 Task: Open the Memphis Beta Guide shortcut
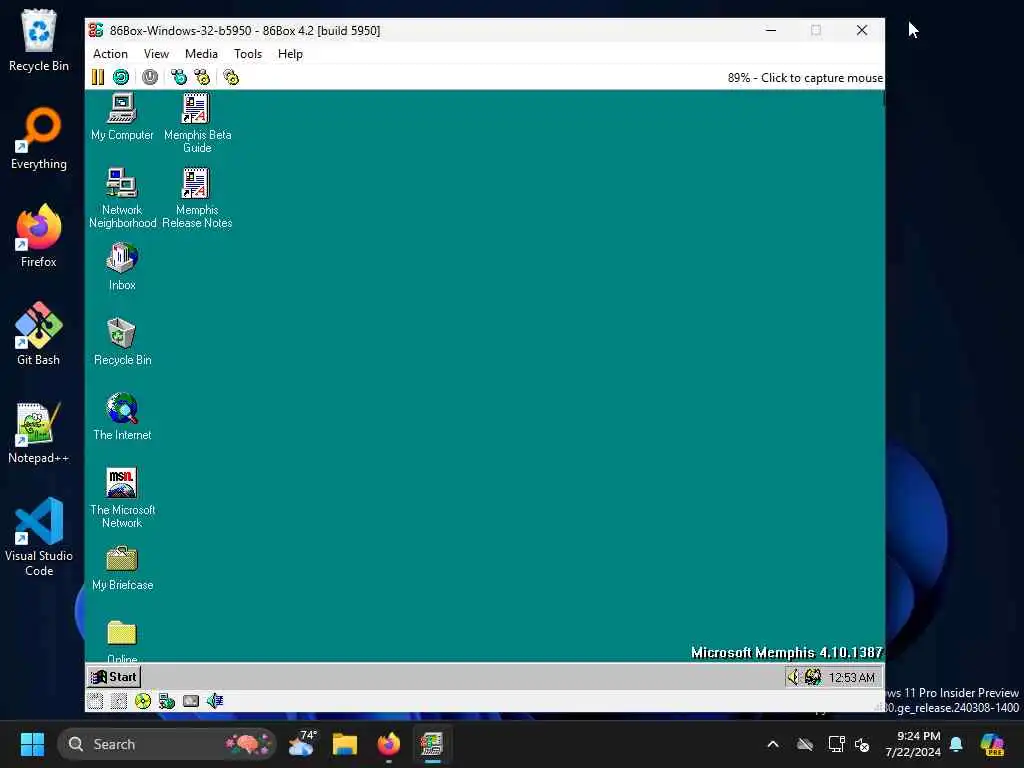(197, 123)
